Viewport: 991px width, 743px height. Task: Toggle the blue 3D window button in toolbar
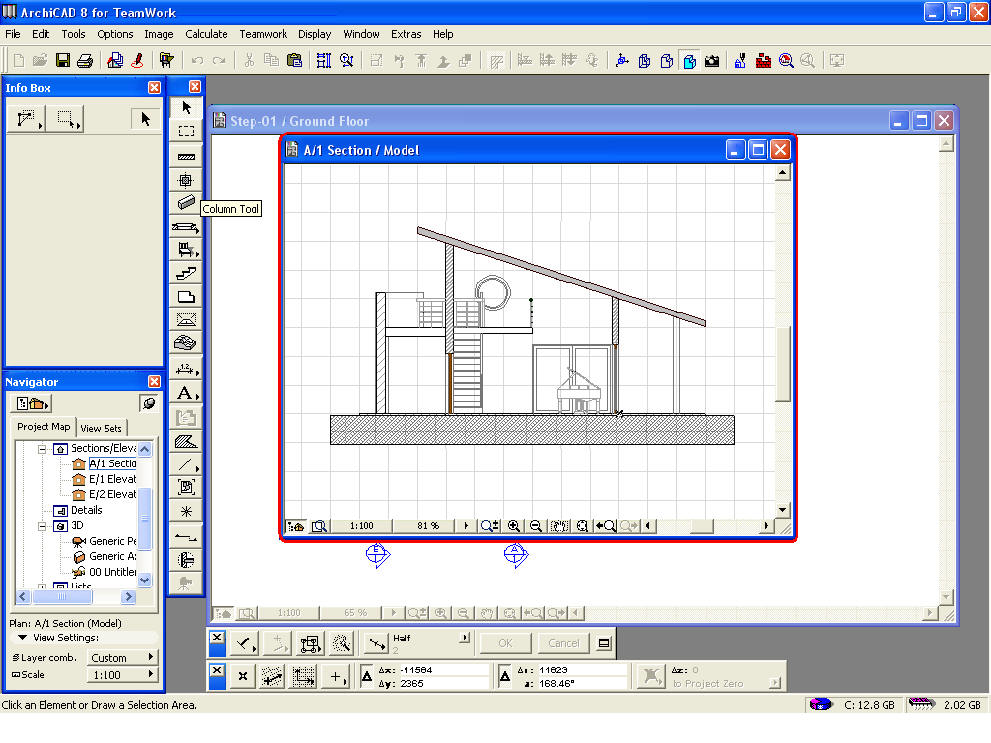point(690,61)
